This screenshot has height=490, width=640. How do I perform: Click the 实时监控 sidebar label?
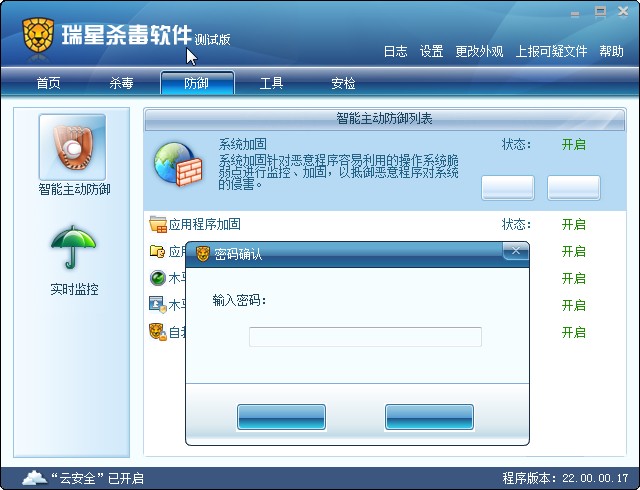click(74, 290)
